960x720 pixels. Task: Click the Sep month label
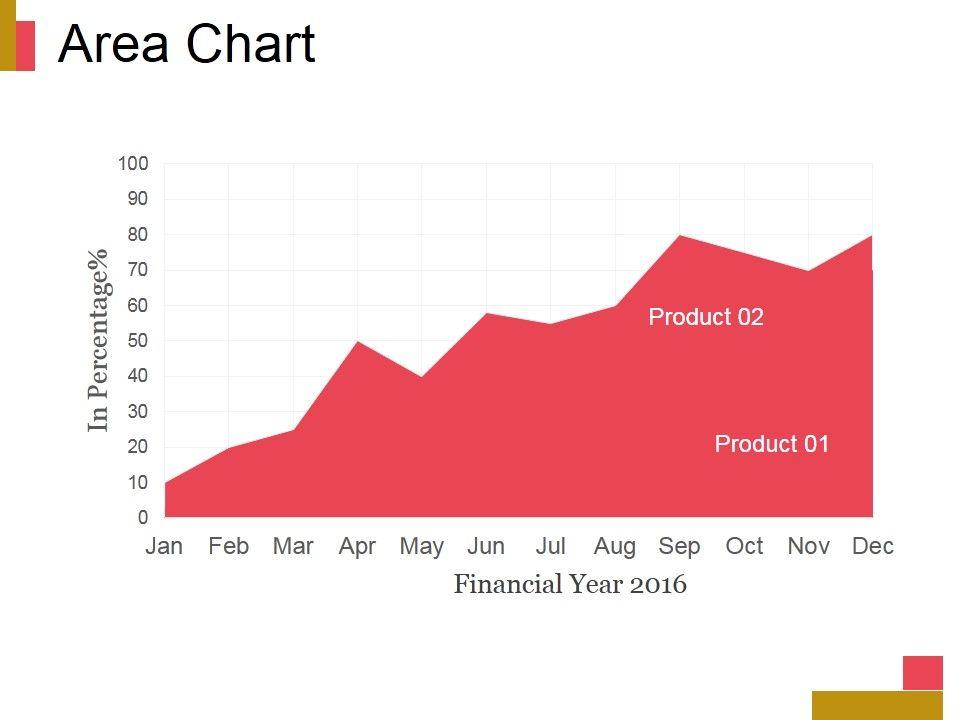[679, 546]
